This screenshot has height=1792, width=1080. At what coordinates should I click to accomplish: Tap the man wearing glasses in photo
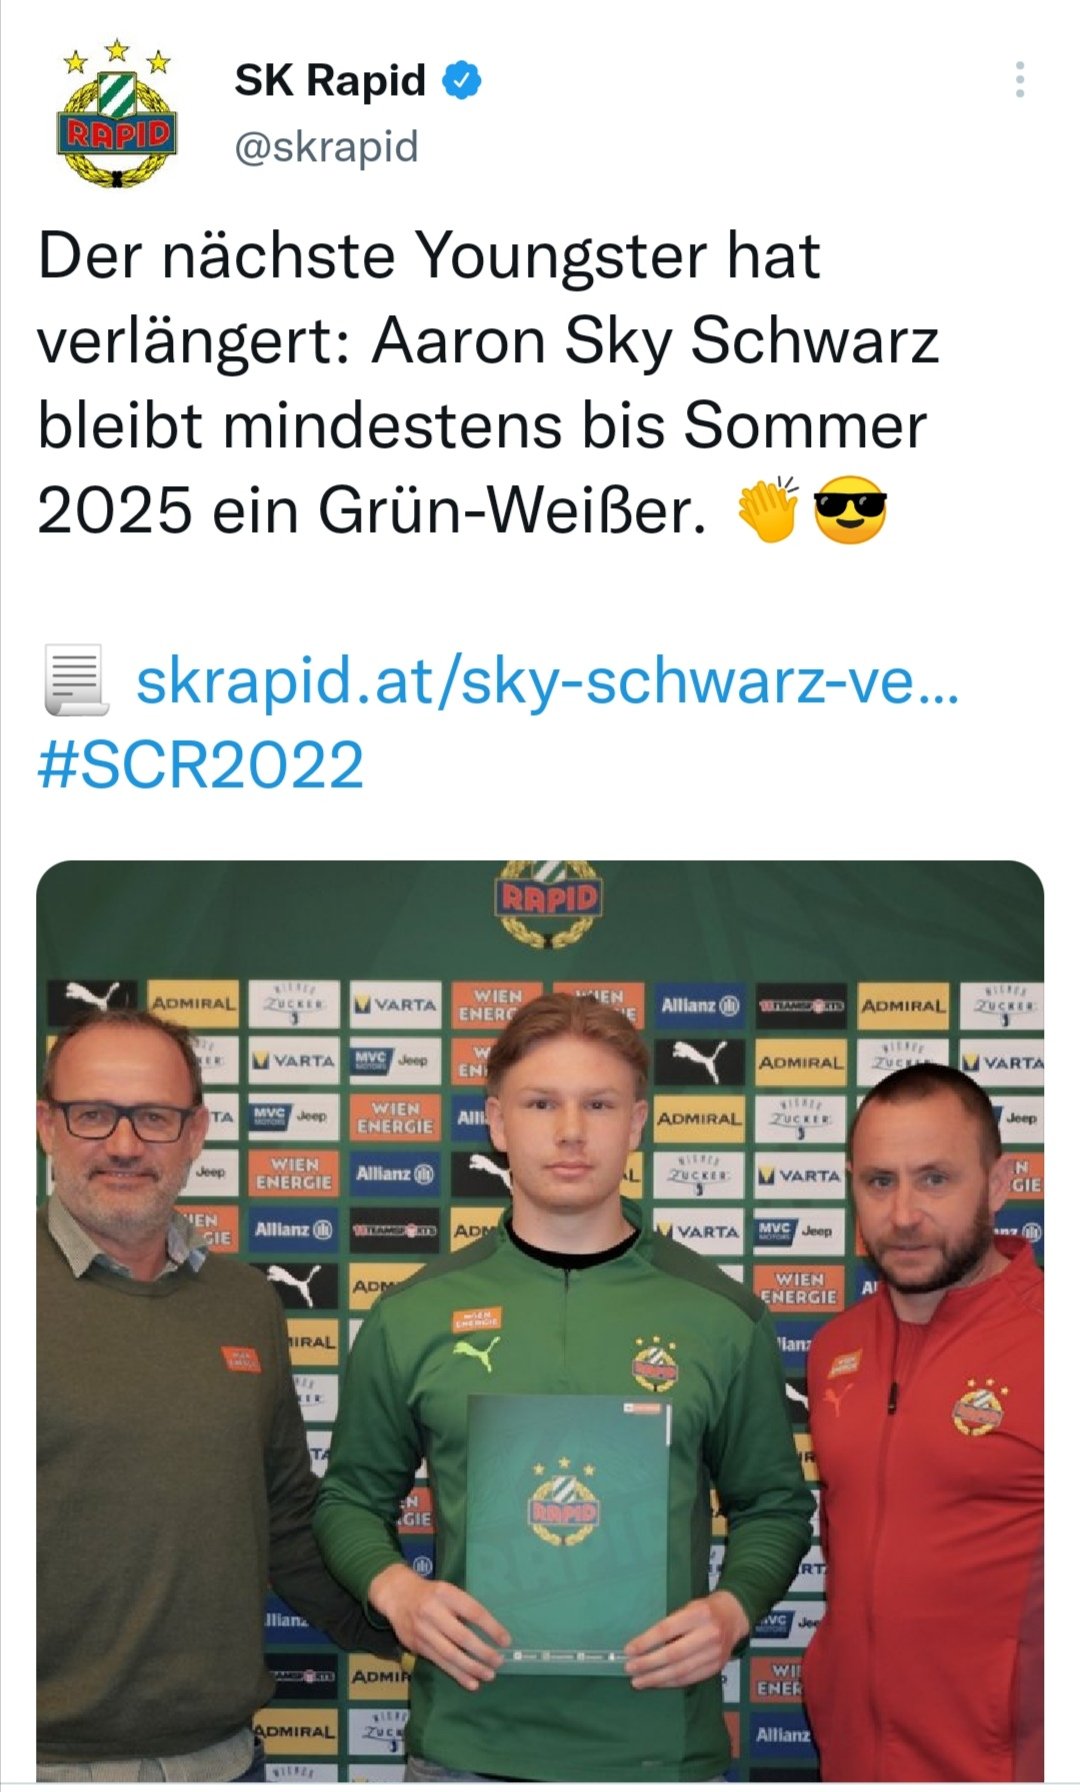click(x=150, y=1400)
